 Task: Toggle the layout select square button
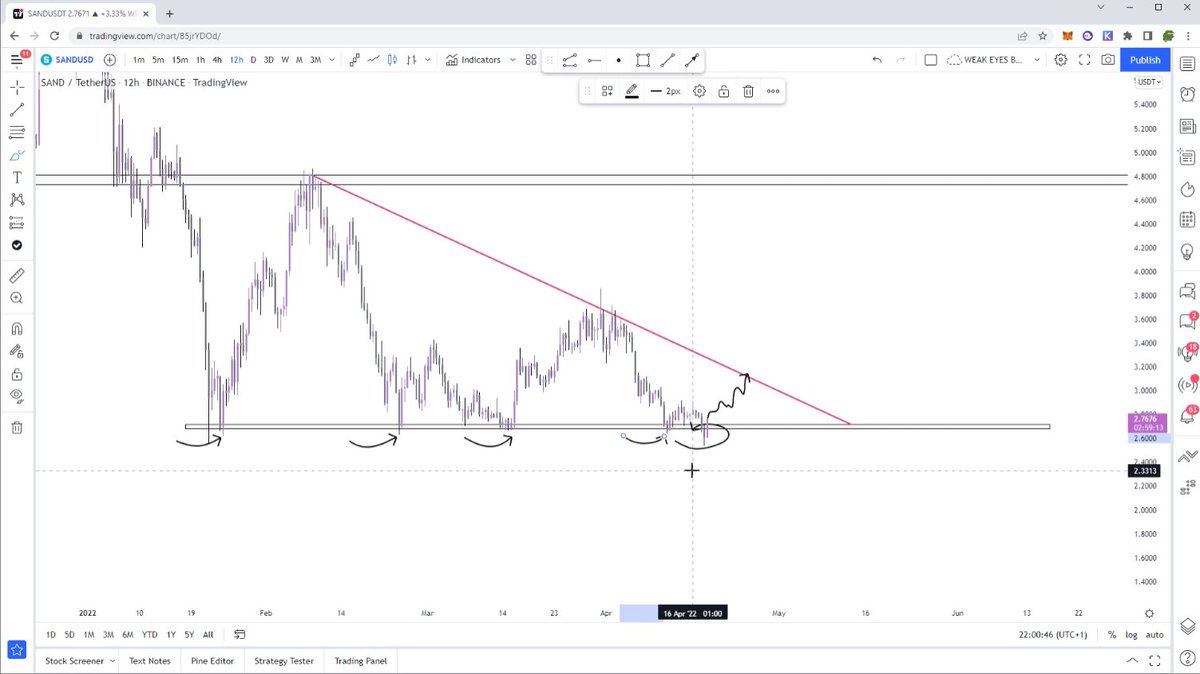(930, 60)
